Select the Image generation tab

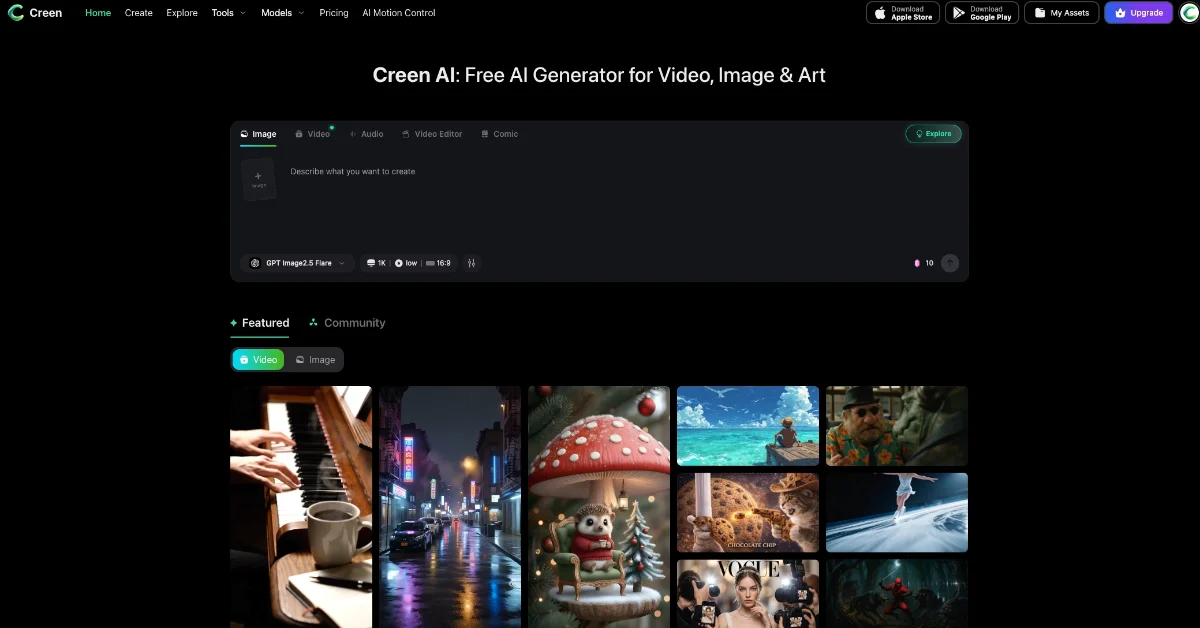coord(258,134)
